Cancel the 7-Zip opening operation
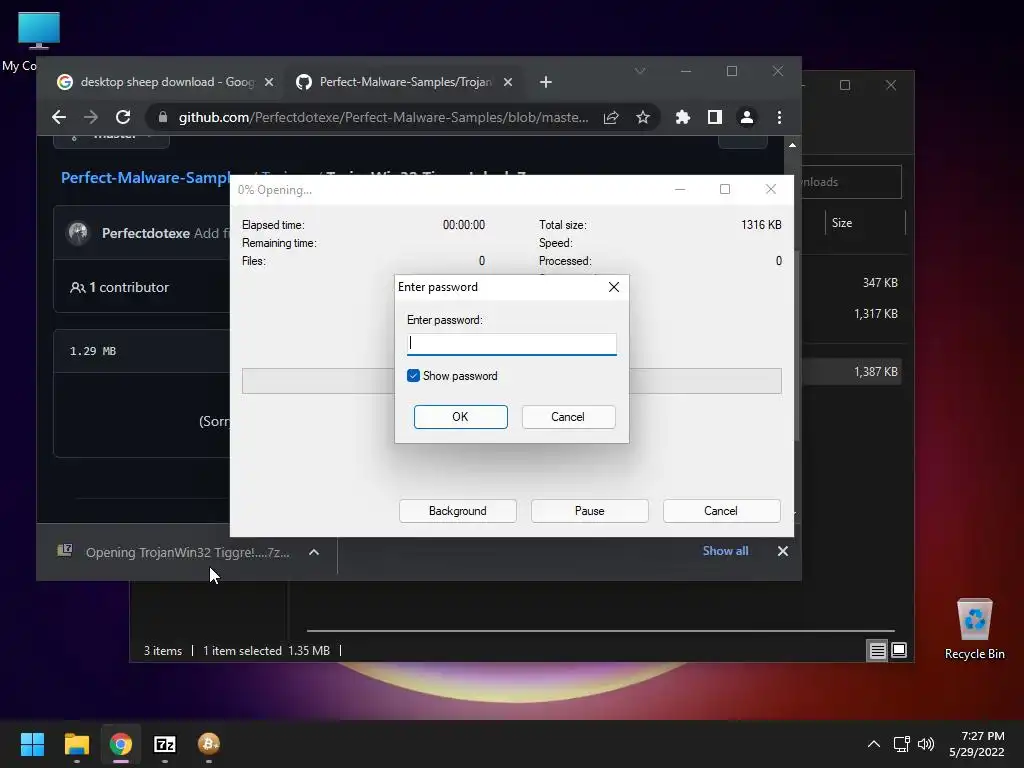This screenshot has width=1024, height=768. point(721,511)
